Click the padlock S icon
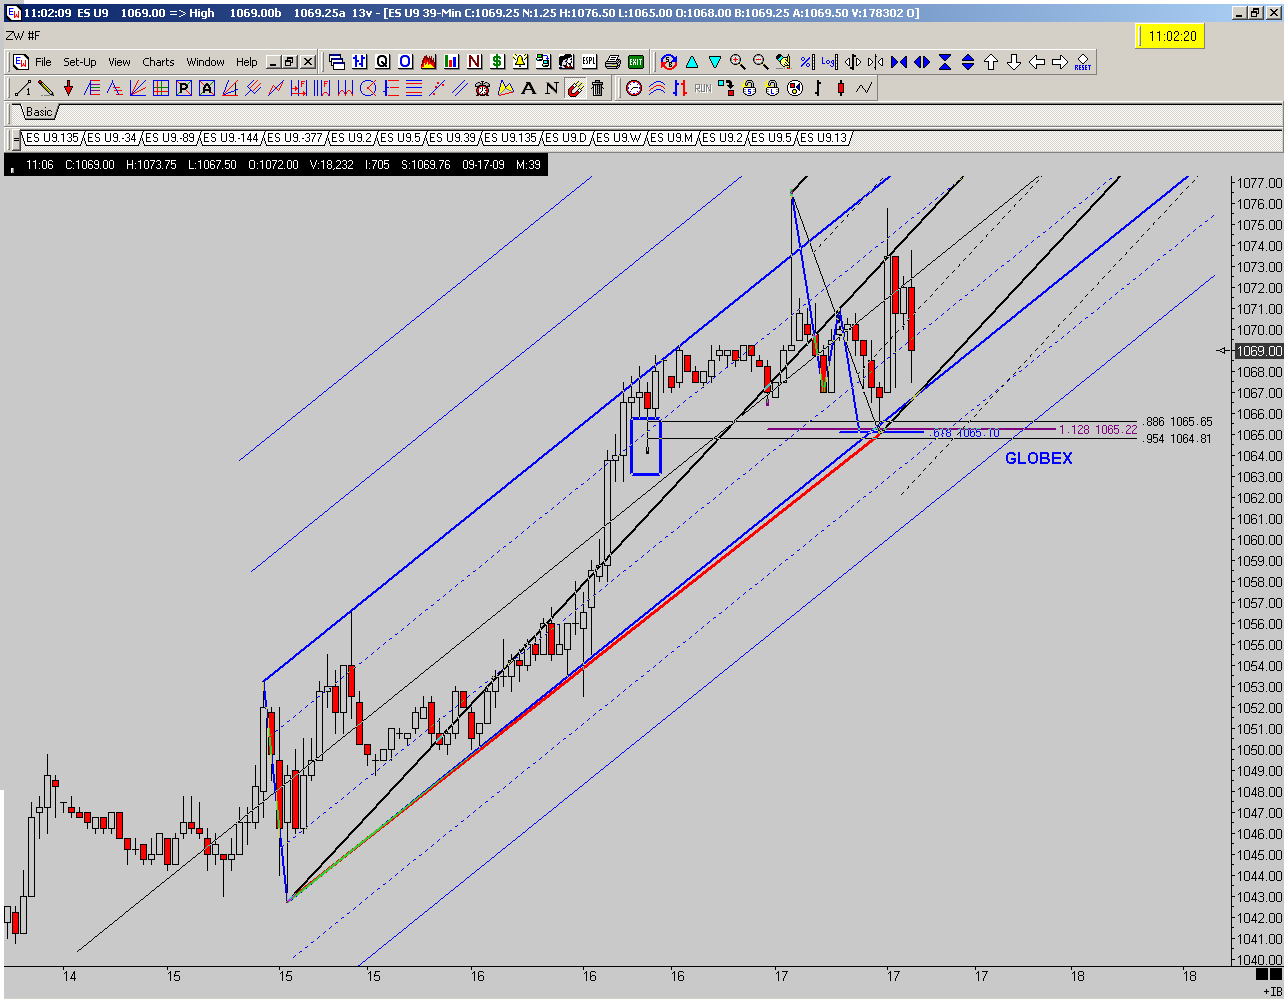 (x=749, y=88)
